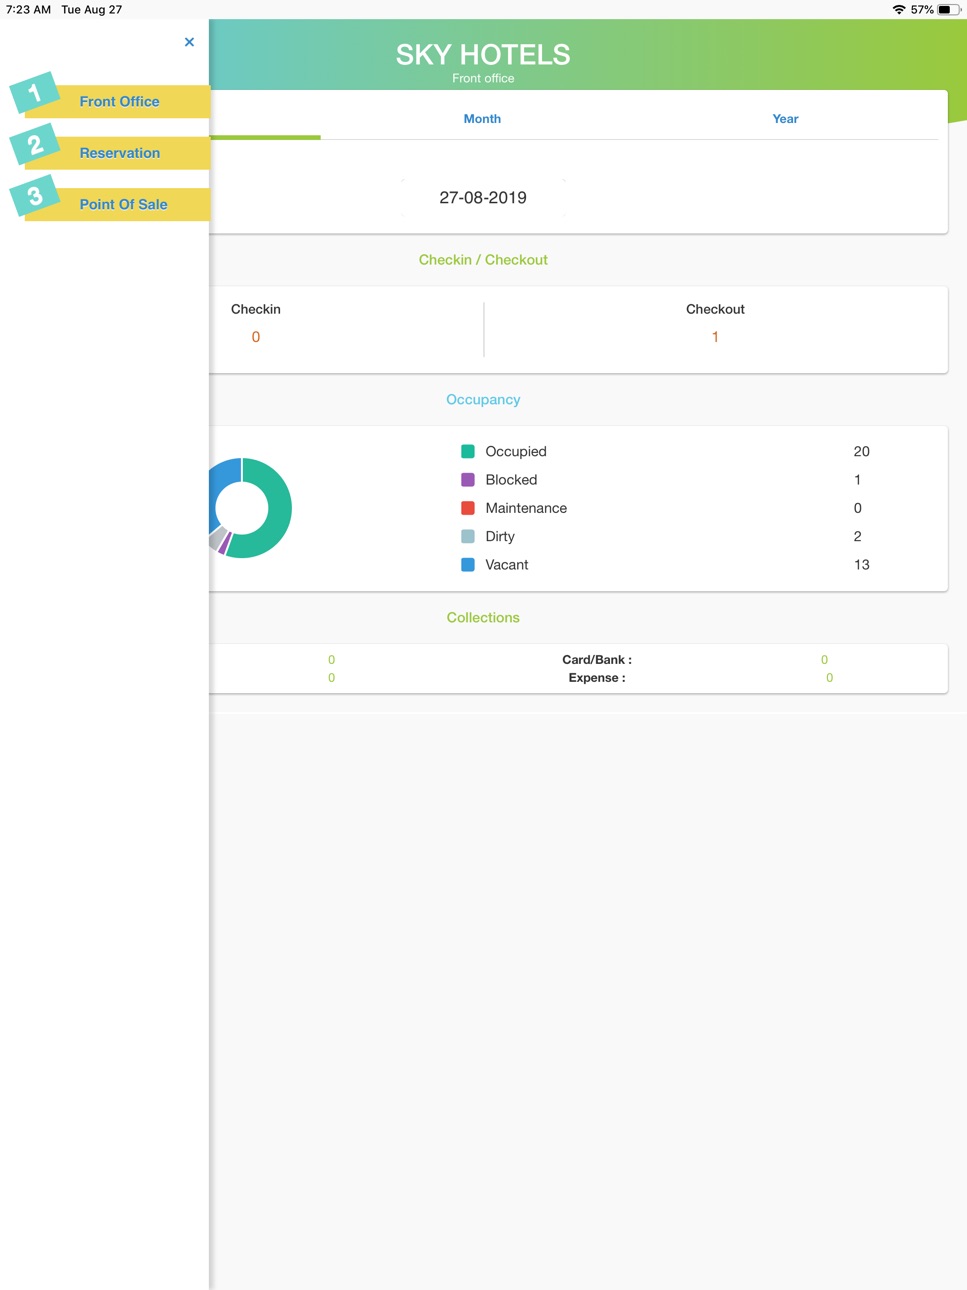Switch to the Month tab
967x1290 pixels.
pyautogui.click(x=482, y=119)
